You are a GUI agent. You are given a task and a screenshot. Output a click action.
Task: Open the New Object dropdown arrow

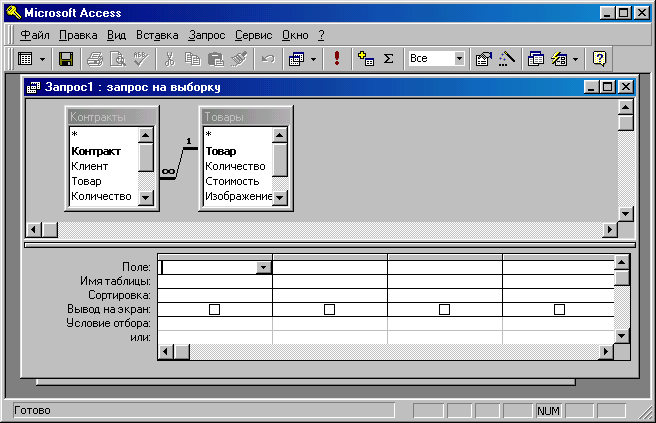(575, 59)
